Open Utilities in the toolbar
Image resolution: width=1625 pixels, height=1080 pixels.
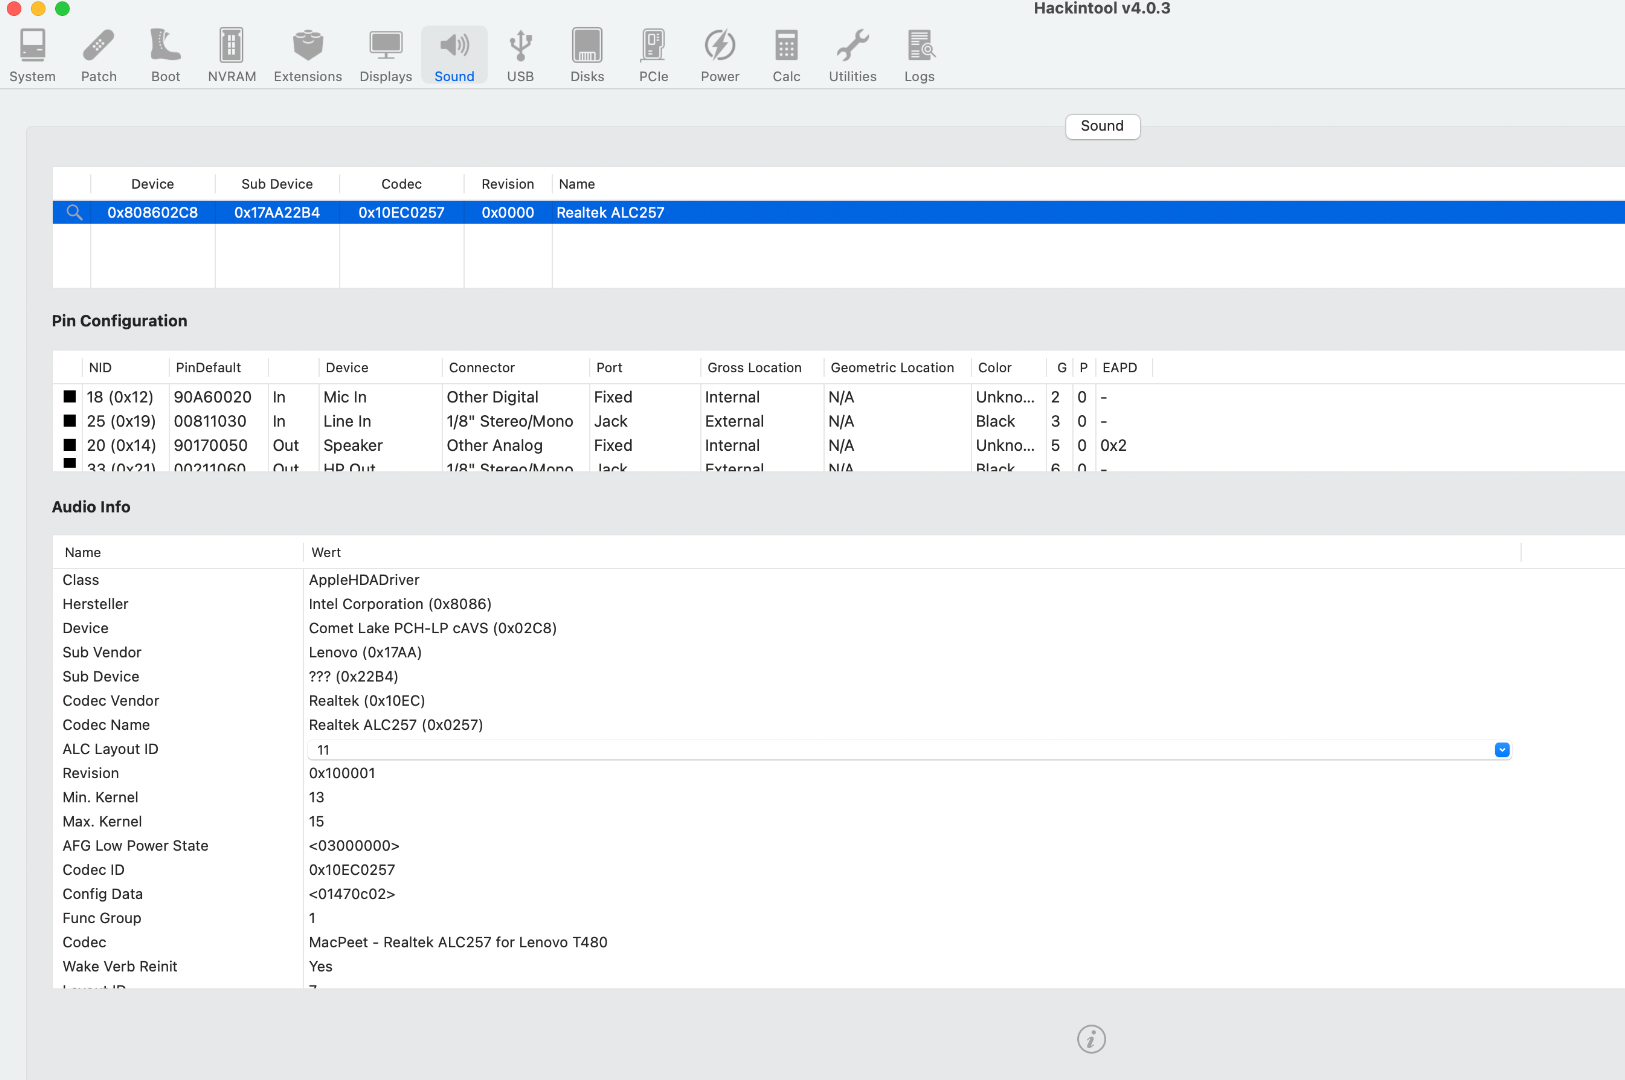click(852, 55)
